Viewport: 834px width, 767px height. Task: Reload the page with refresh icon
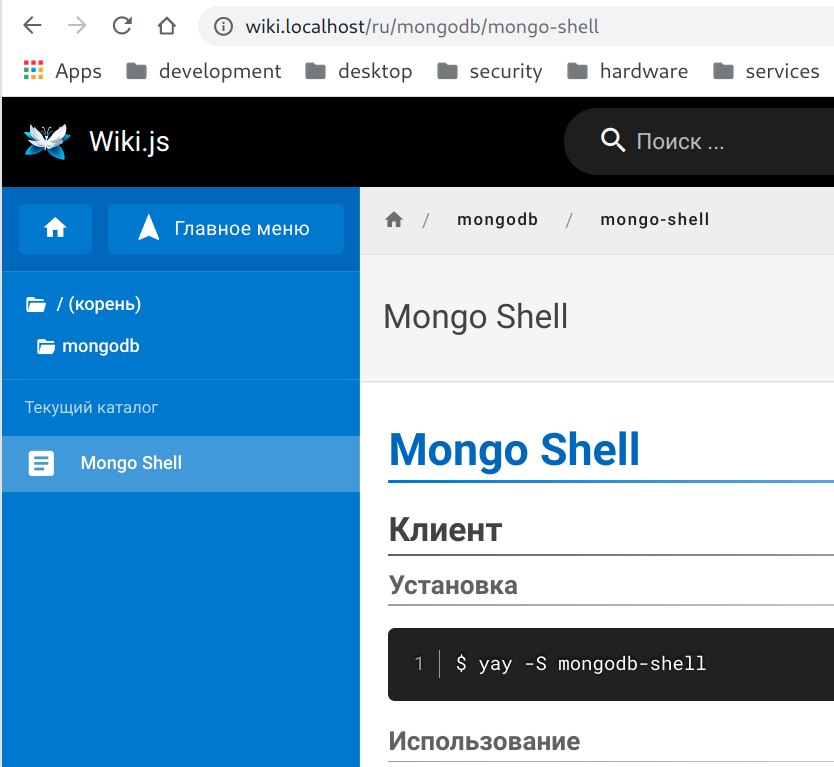click(x=122, y=26)
